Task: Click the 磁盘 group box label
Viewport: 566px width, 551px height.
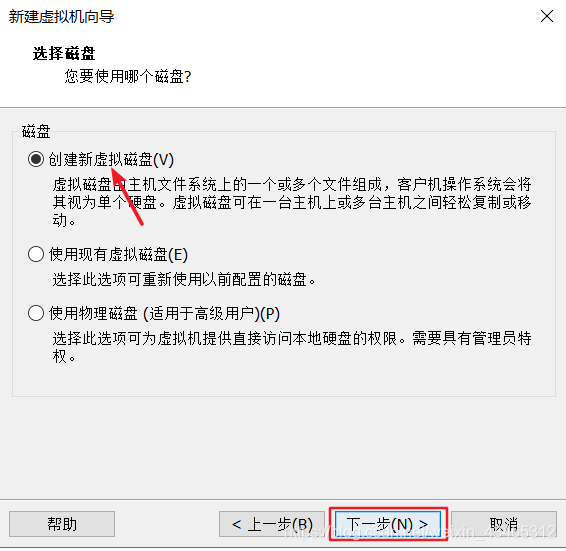Action: (36, 131)
